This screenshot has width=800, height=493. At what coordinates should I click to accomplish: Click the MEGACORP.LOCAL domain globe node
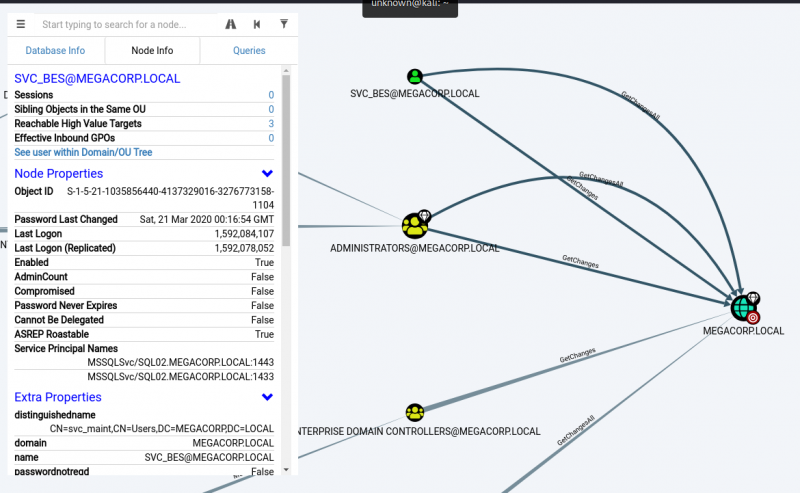742,307
